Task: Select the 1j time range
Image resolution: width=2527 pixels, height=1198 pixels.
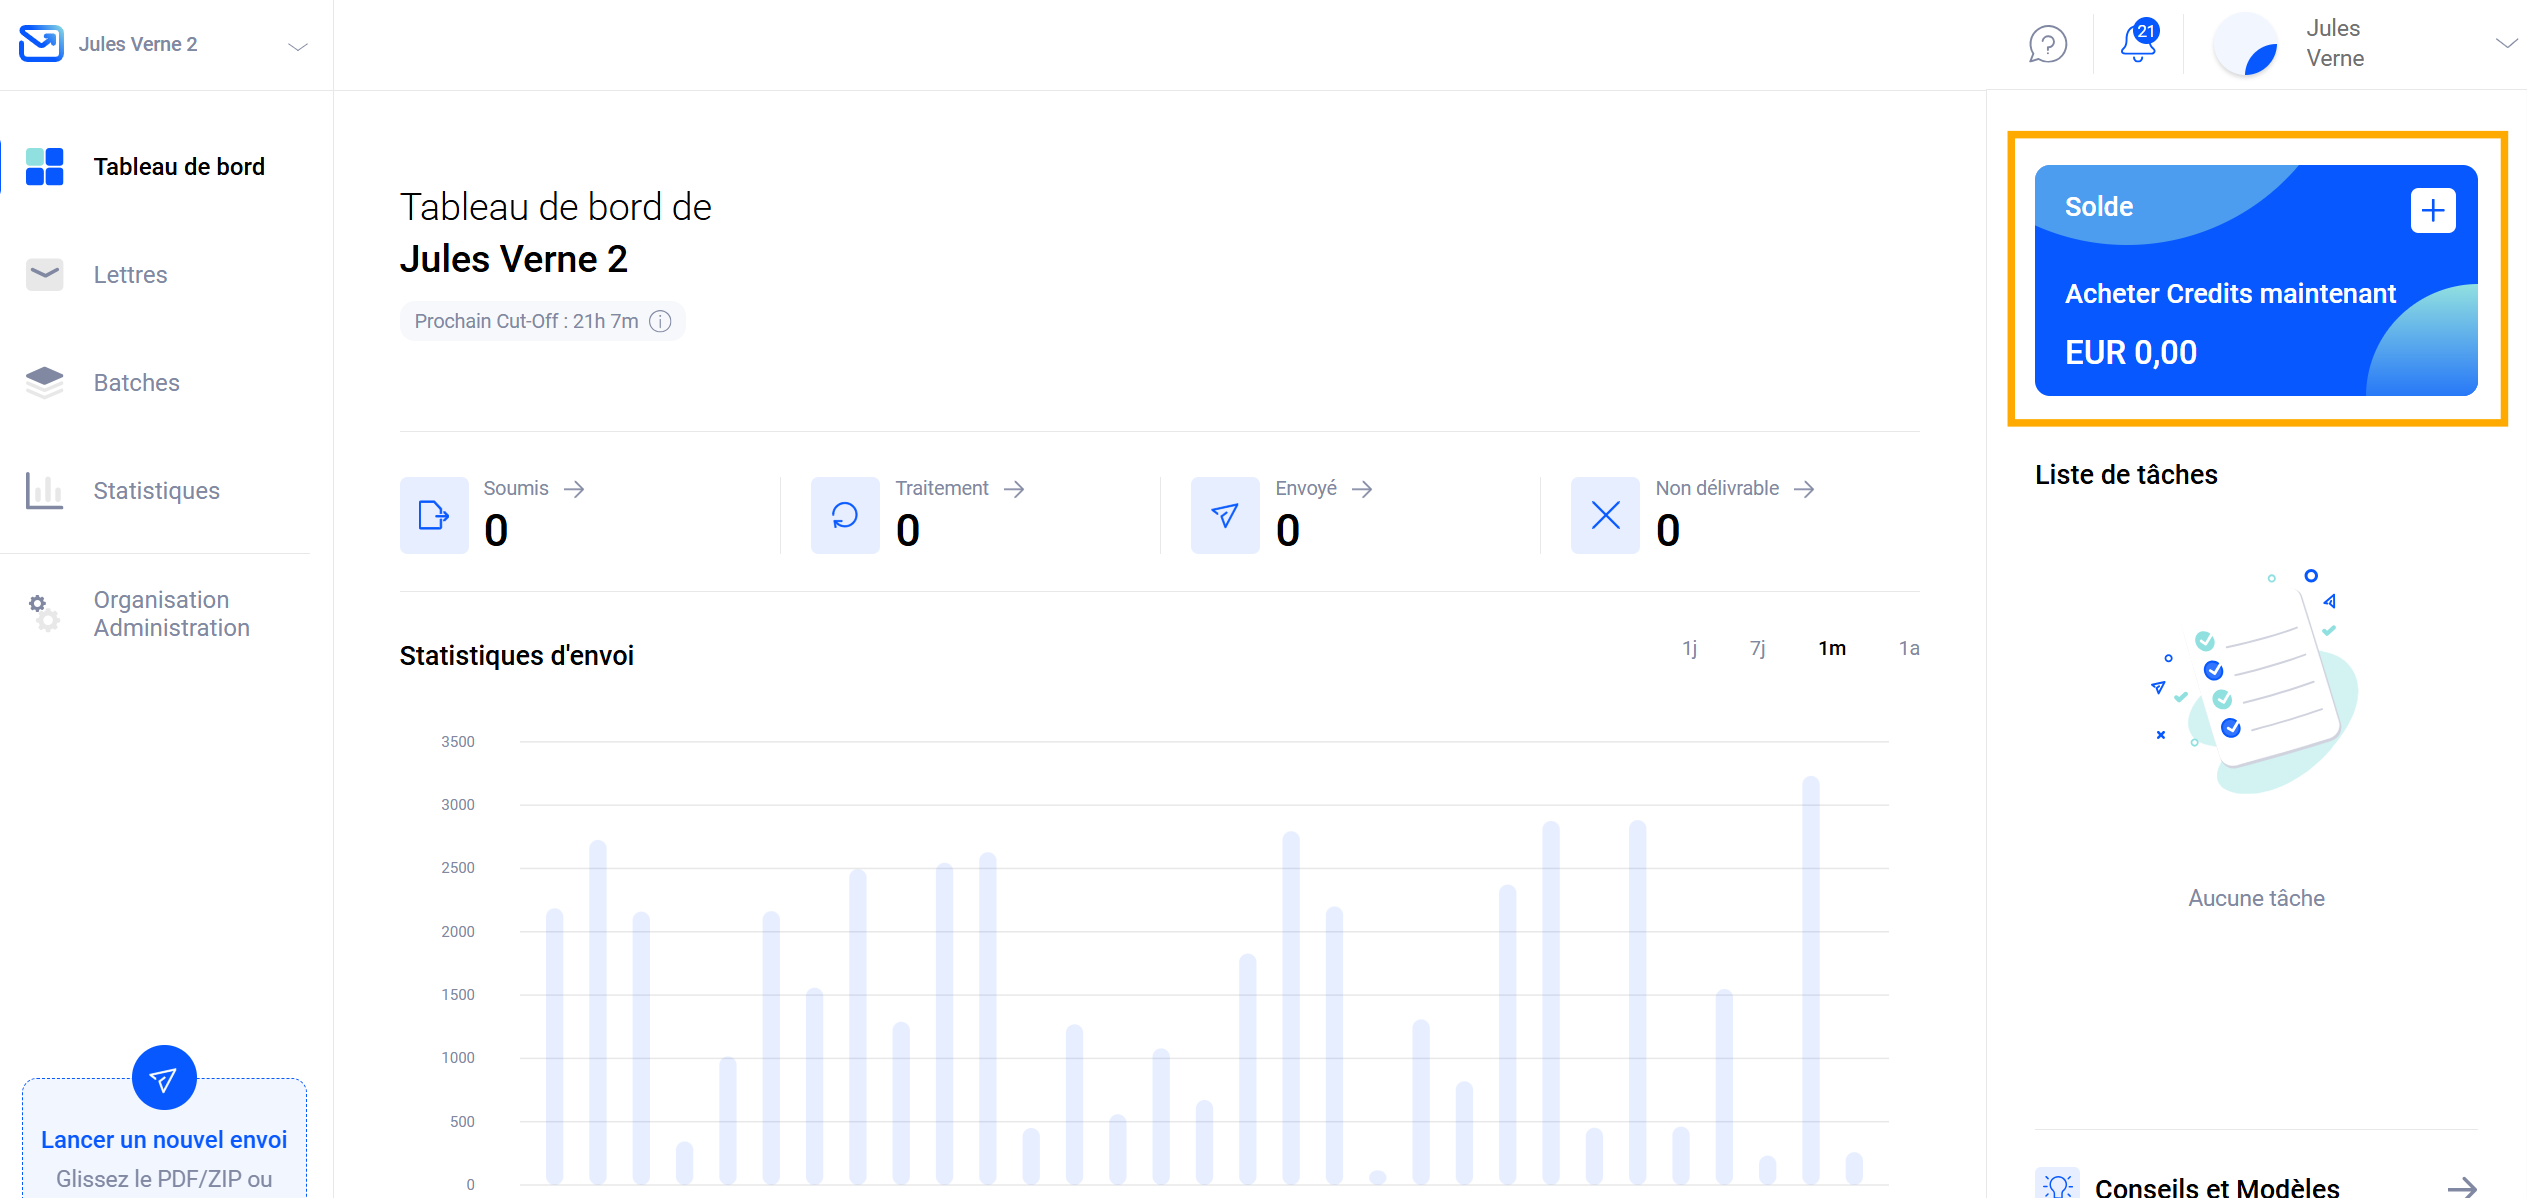Action: [x=1689, y=648]
